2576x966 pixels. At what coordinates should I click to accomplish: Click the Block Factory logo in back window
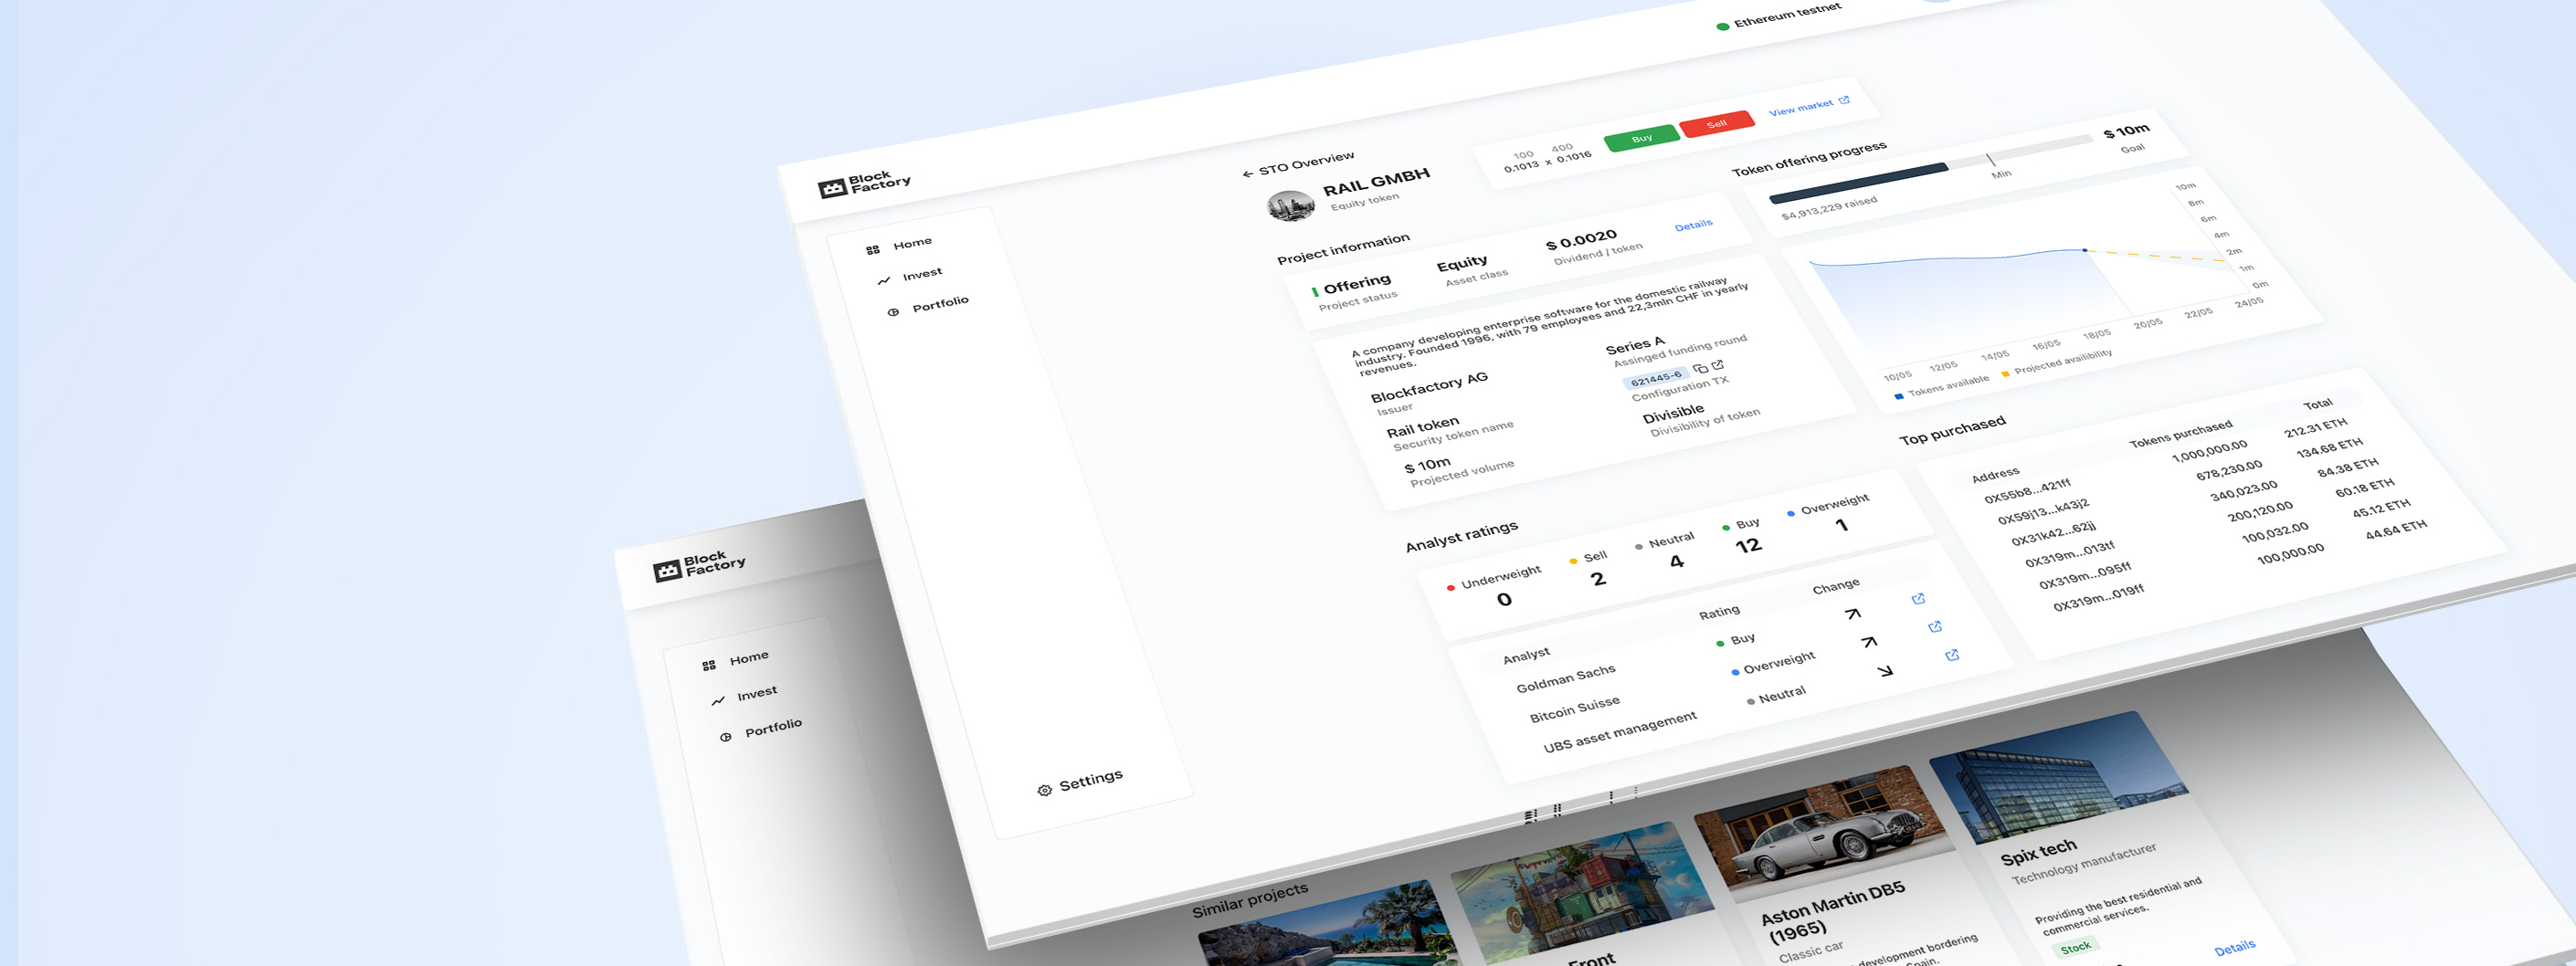pyautogui.click(x=699, y=566)
